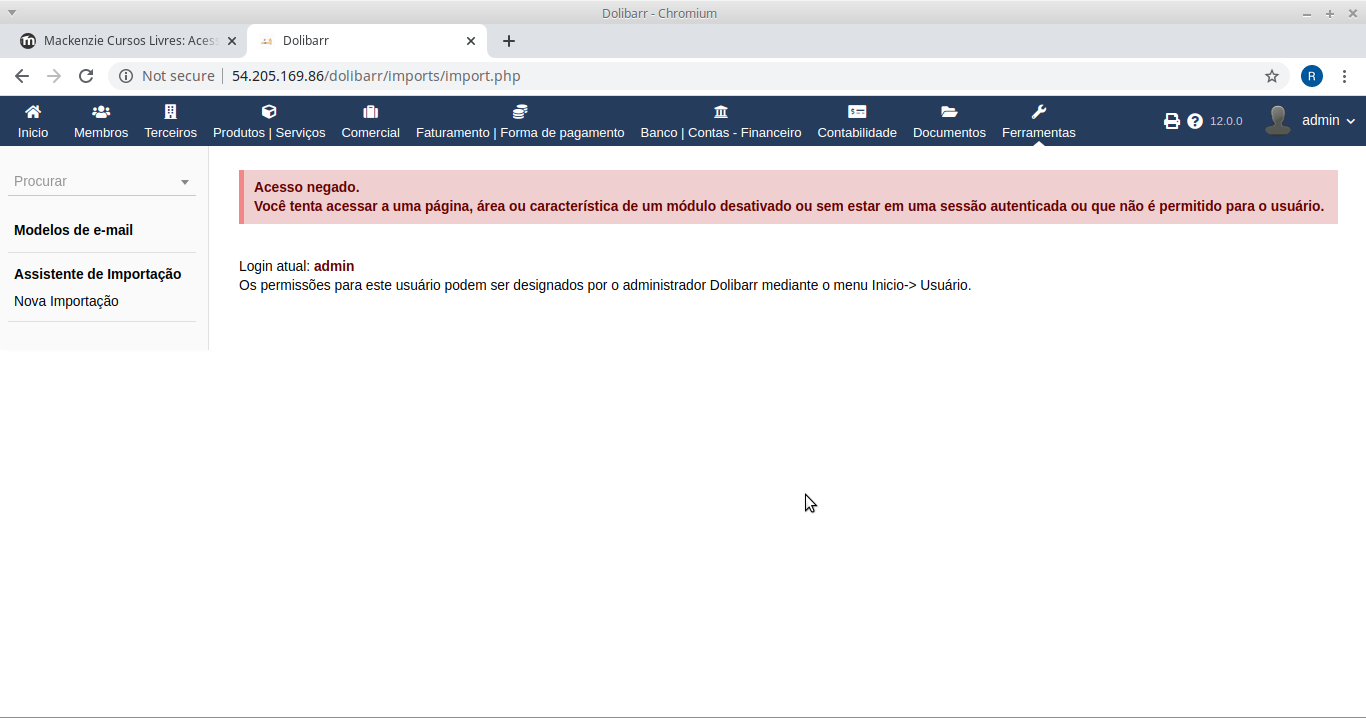Screen dimensions: 1366x718
Task: Open Produtos | Serviços cube icon
Action: [x=269, y=112]
